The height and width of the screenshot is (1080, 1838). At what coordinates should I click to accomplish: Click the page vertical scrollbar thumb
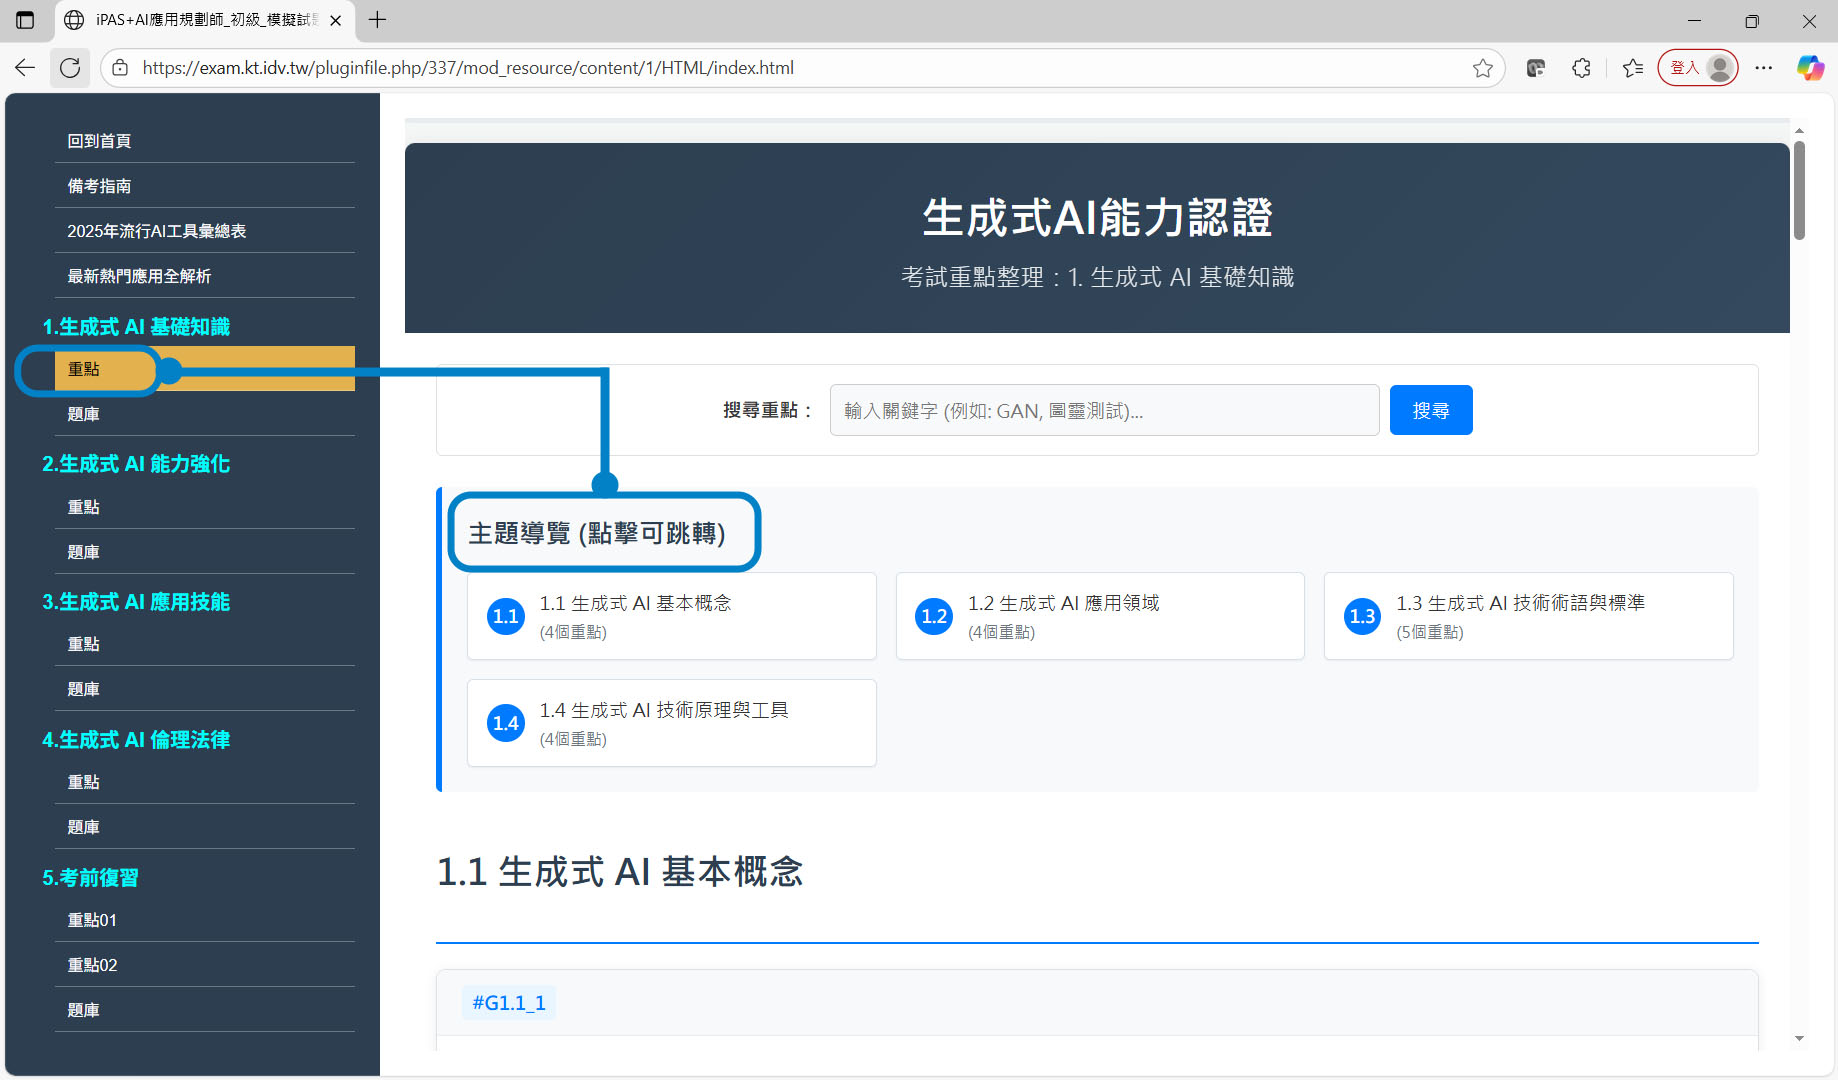tap(1799, 190)
